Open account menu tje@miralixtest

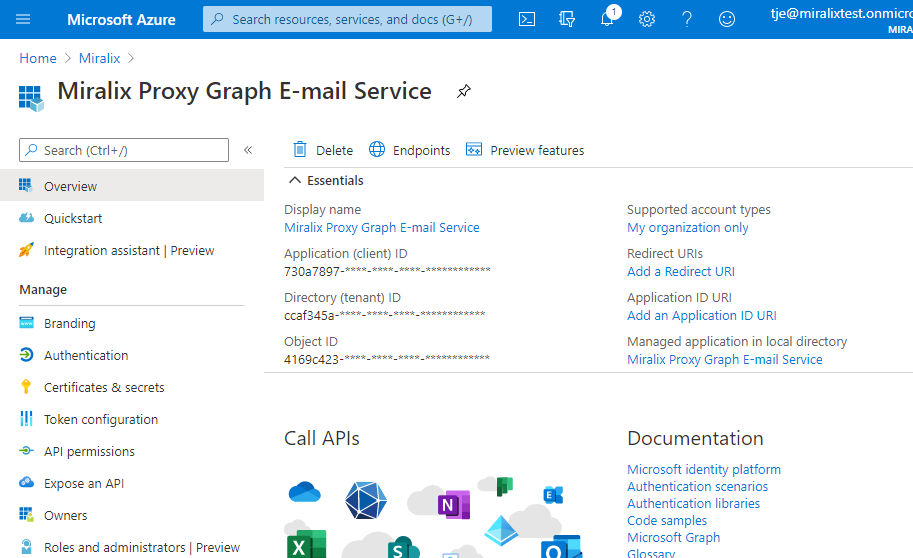point(841,20)
